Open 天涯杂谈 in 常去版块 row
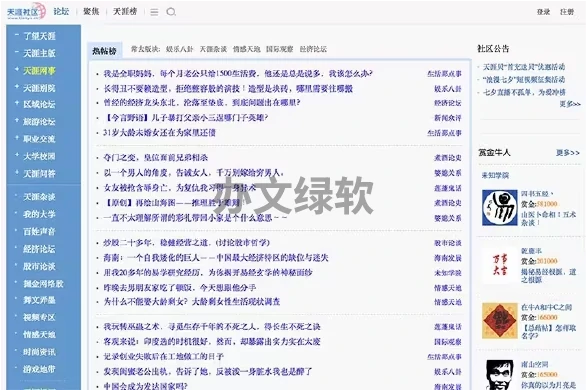Screen dimensions: 586x390 point(213,49)
